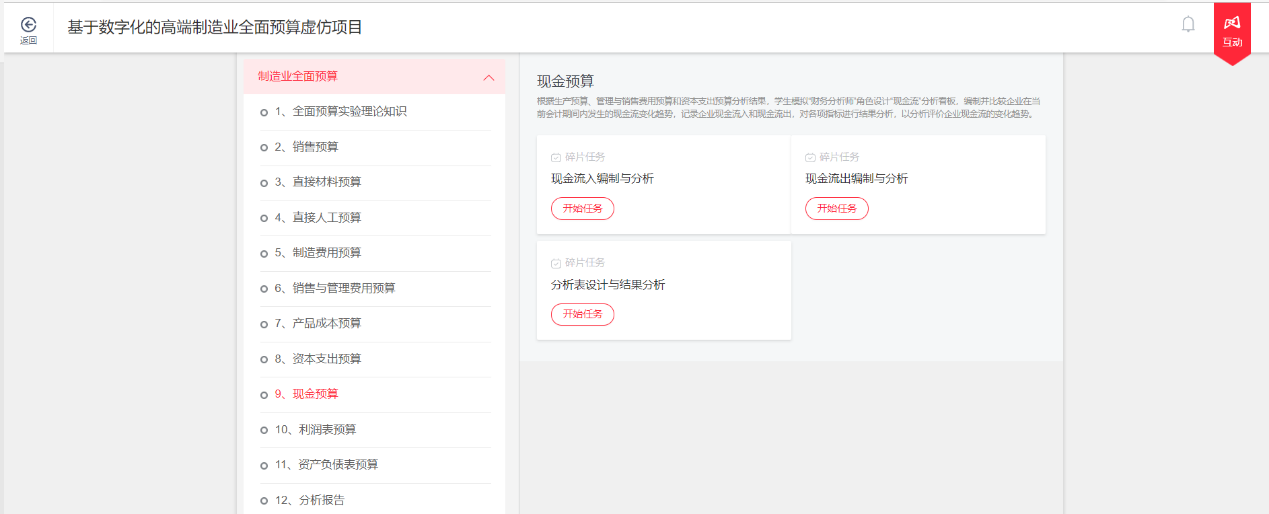The height and width of the screenshot is (514, 1269).
Task: Click the 分析表设计与结果分析 card title
Action: [608, 285]
